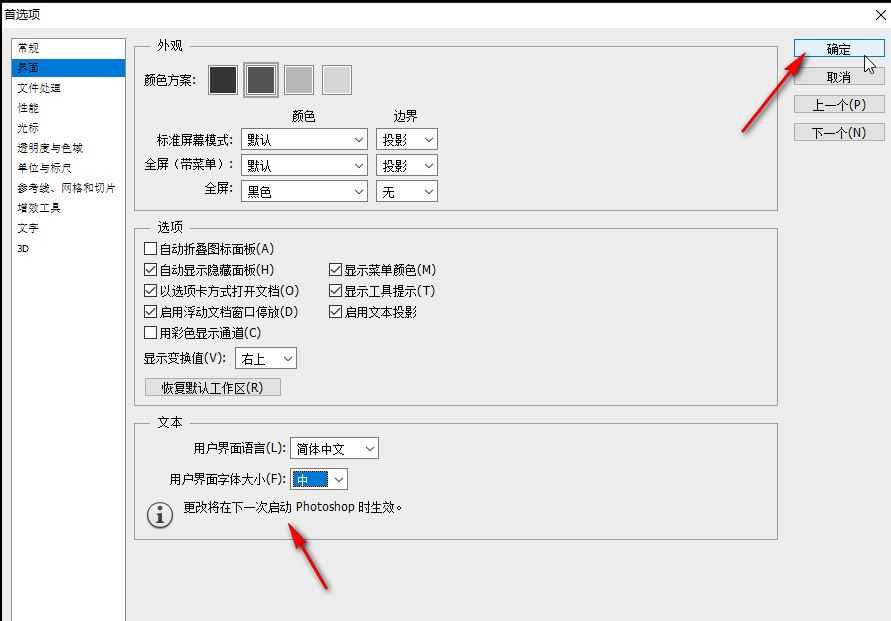This screenshot has width=891, height=621.
Task: Choose the lightest color scheme swatch
Action: coord(337,80)
